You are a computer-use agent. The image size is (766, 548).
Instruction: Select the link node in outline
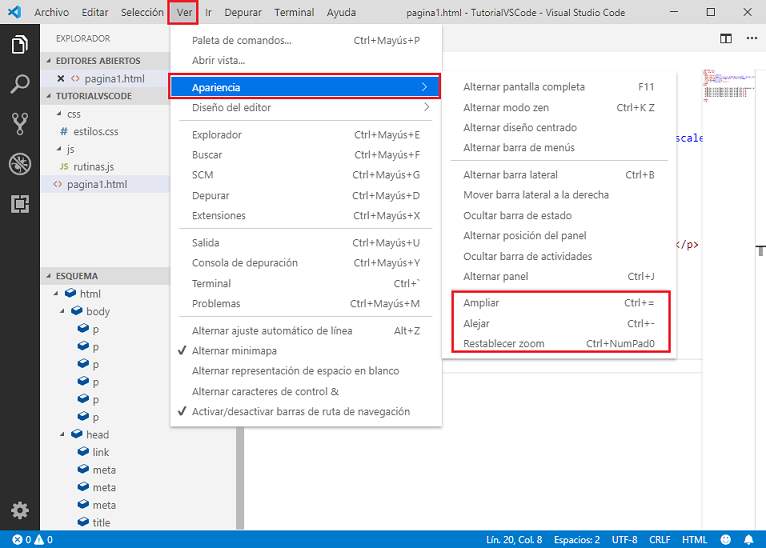[x=100, y=452]
